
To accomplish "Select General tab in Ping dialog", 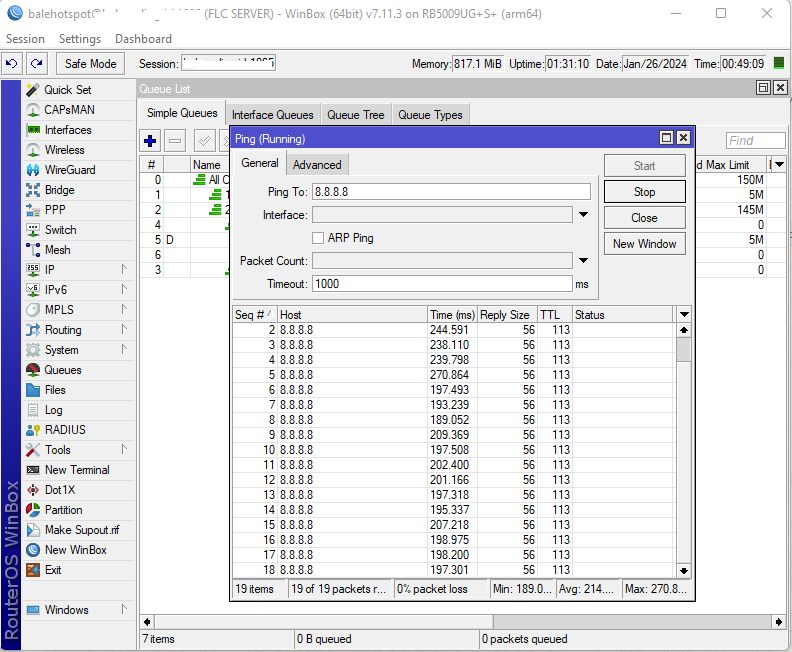I will point(260,163).
